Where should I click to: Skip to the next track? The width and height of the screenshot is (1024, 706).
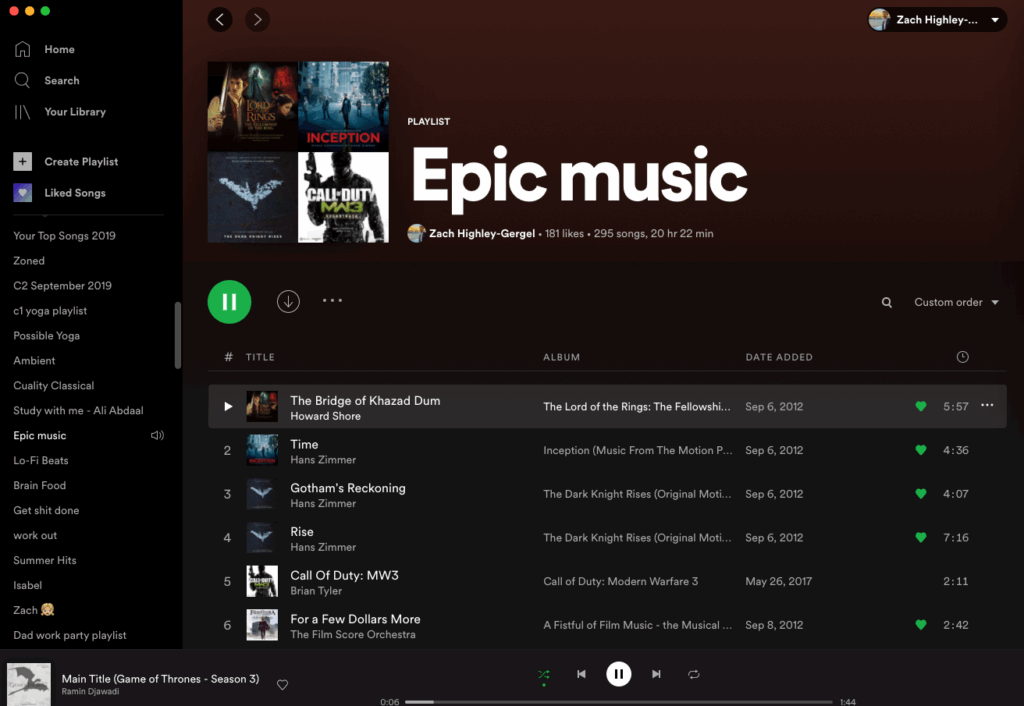pyautogui.click(x=656, y=674)
